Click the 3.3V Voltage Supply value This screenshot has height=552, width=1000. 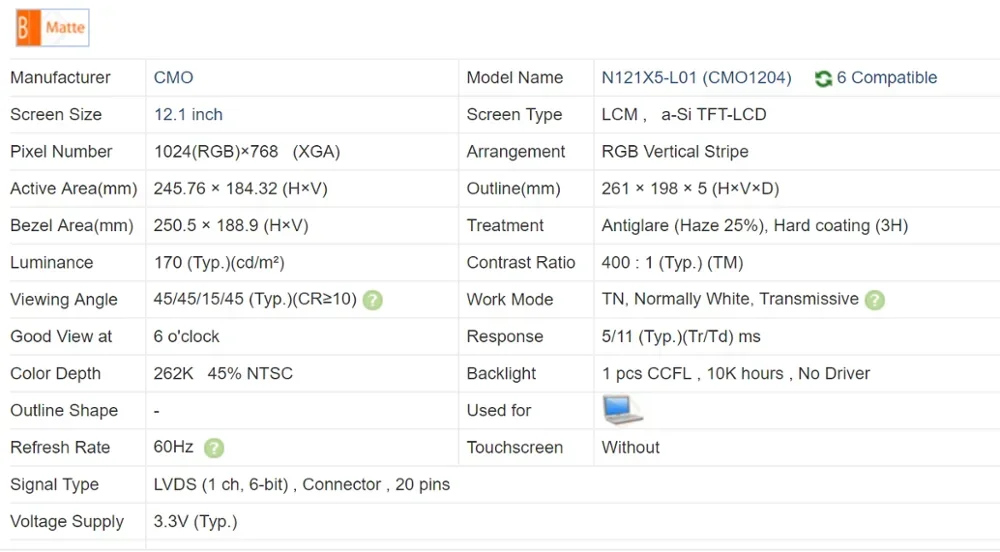coord(195,522)
